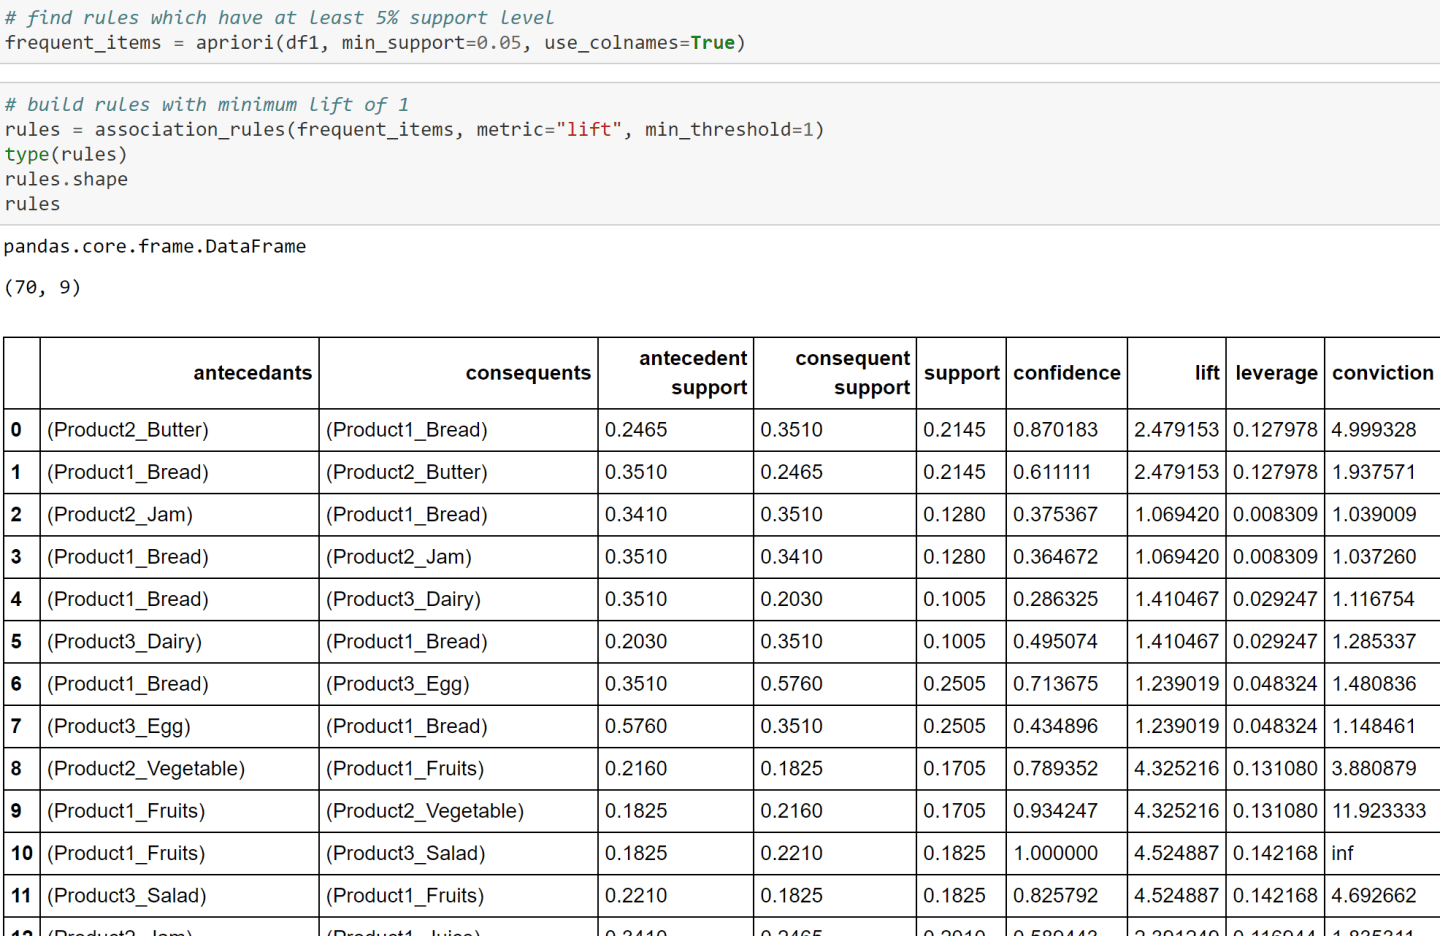This screenshot has width=1440, height=936.
Task: Click the association_rules code line
Action: click(x=414, y=130)
